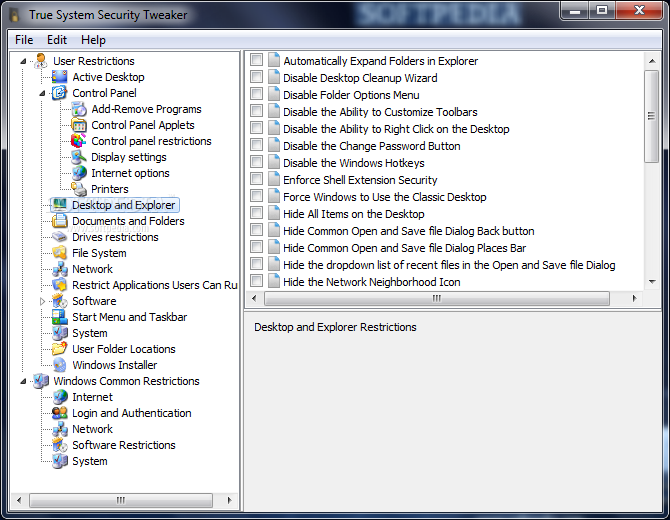Collapse the User Restrictions tree node

coord(23,62)
